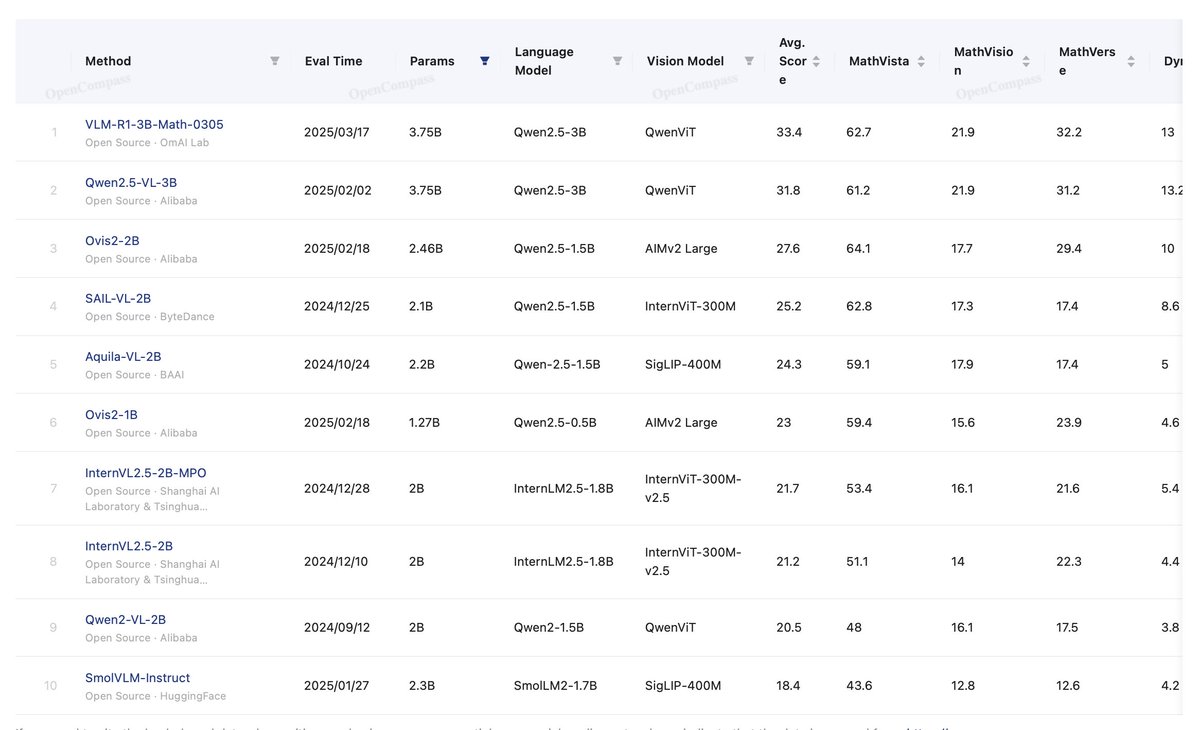Image resolution: width=1200 pixels, height=730 pixels.
Task: Click SigLIP-400M in Aquila-VL-2B row
Action: tap(684, 365)
